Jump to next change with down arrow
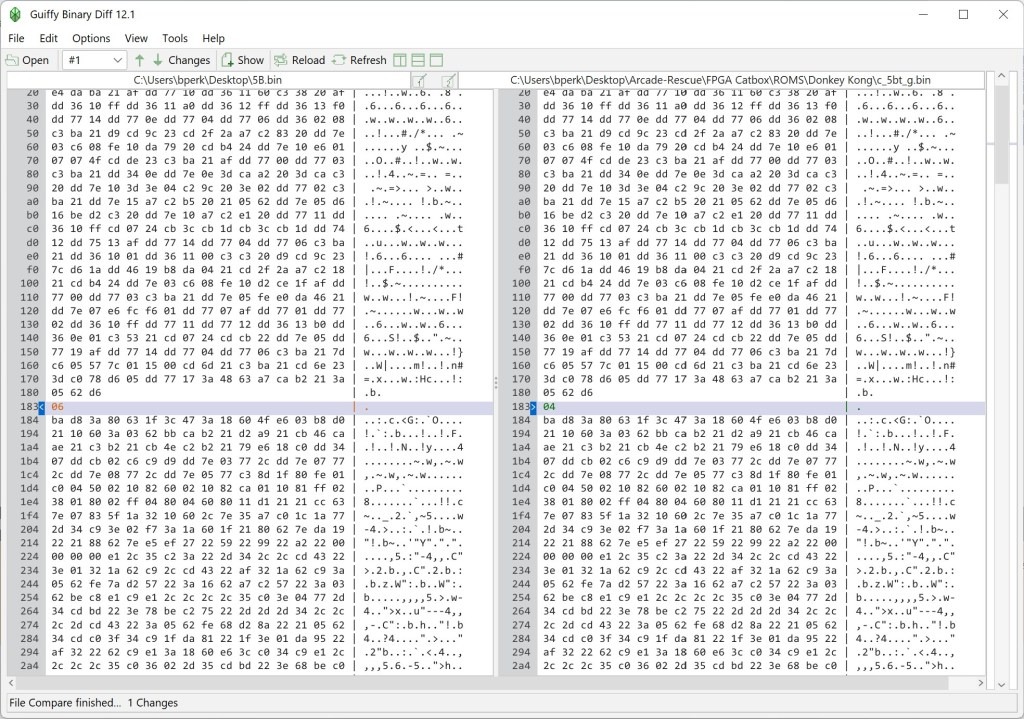 [x=157, y=60]
